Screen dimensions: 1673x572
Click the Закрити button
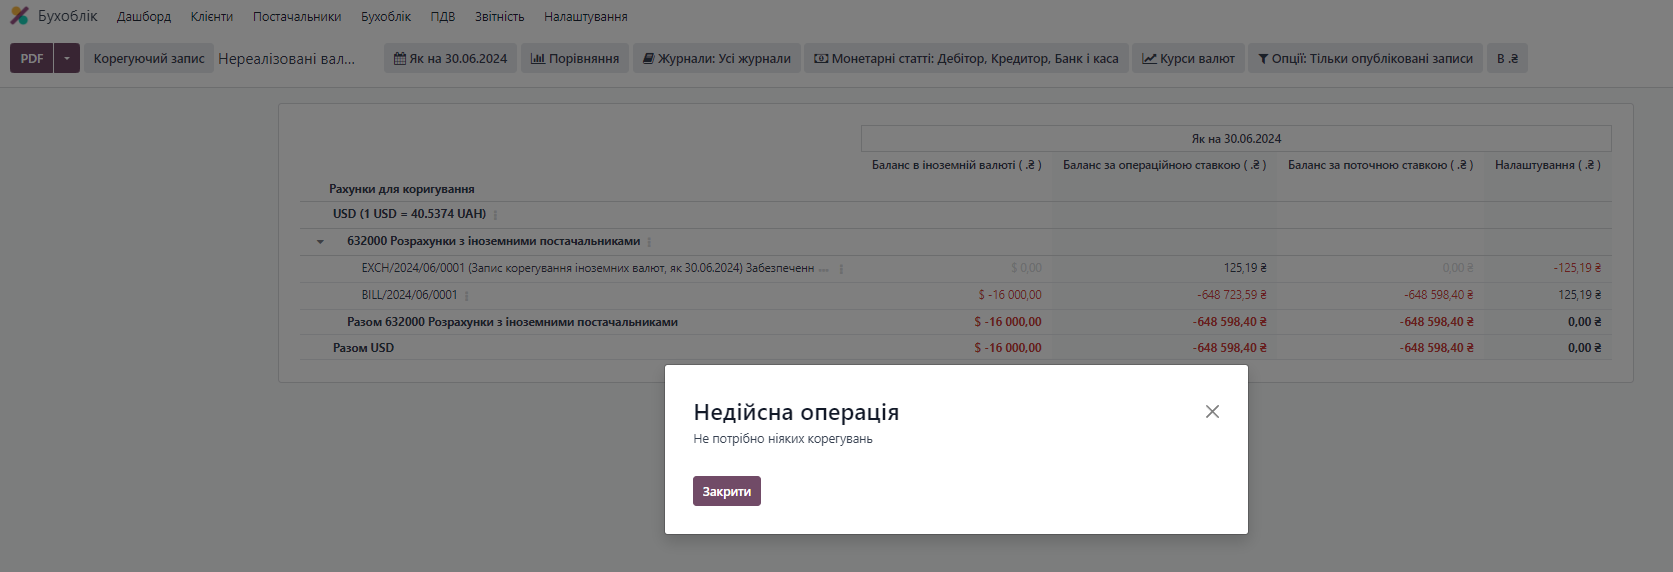coord(727,491)
